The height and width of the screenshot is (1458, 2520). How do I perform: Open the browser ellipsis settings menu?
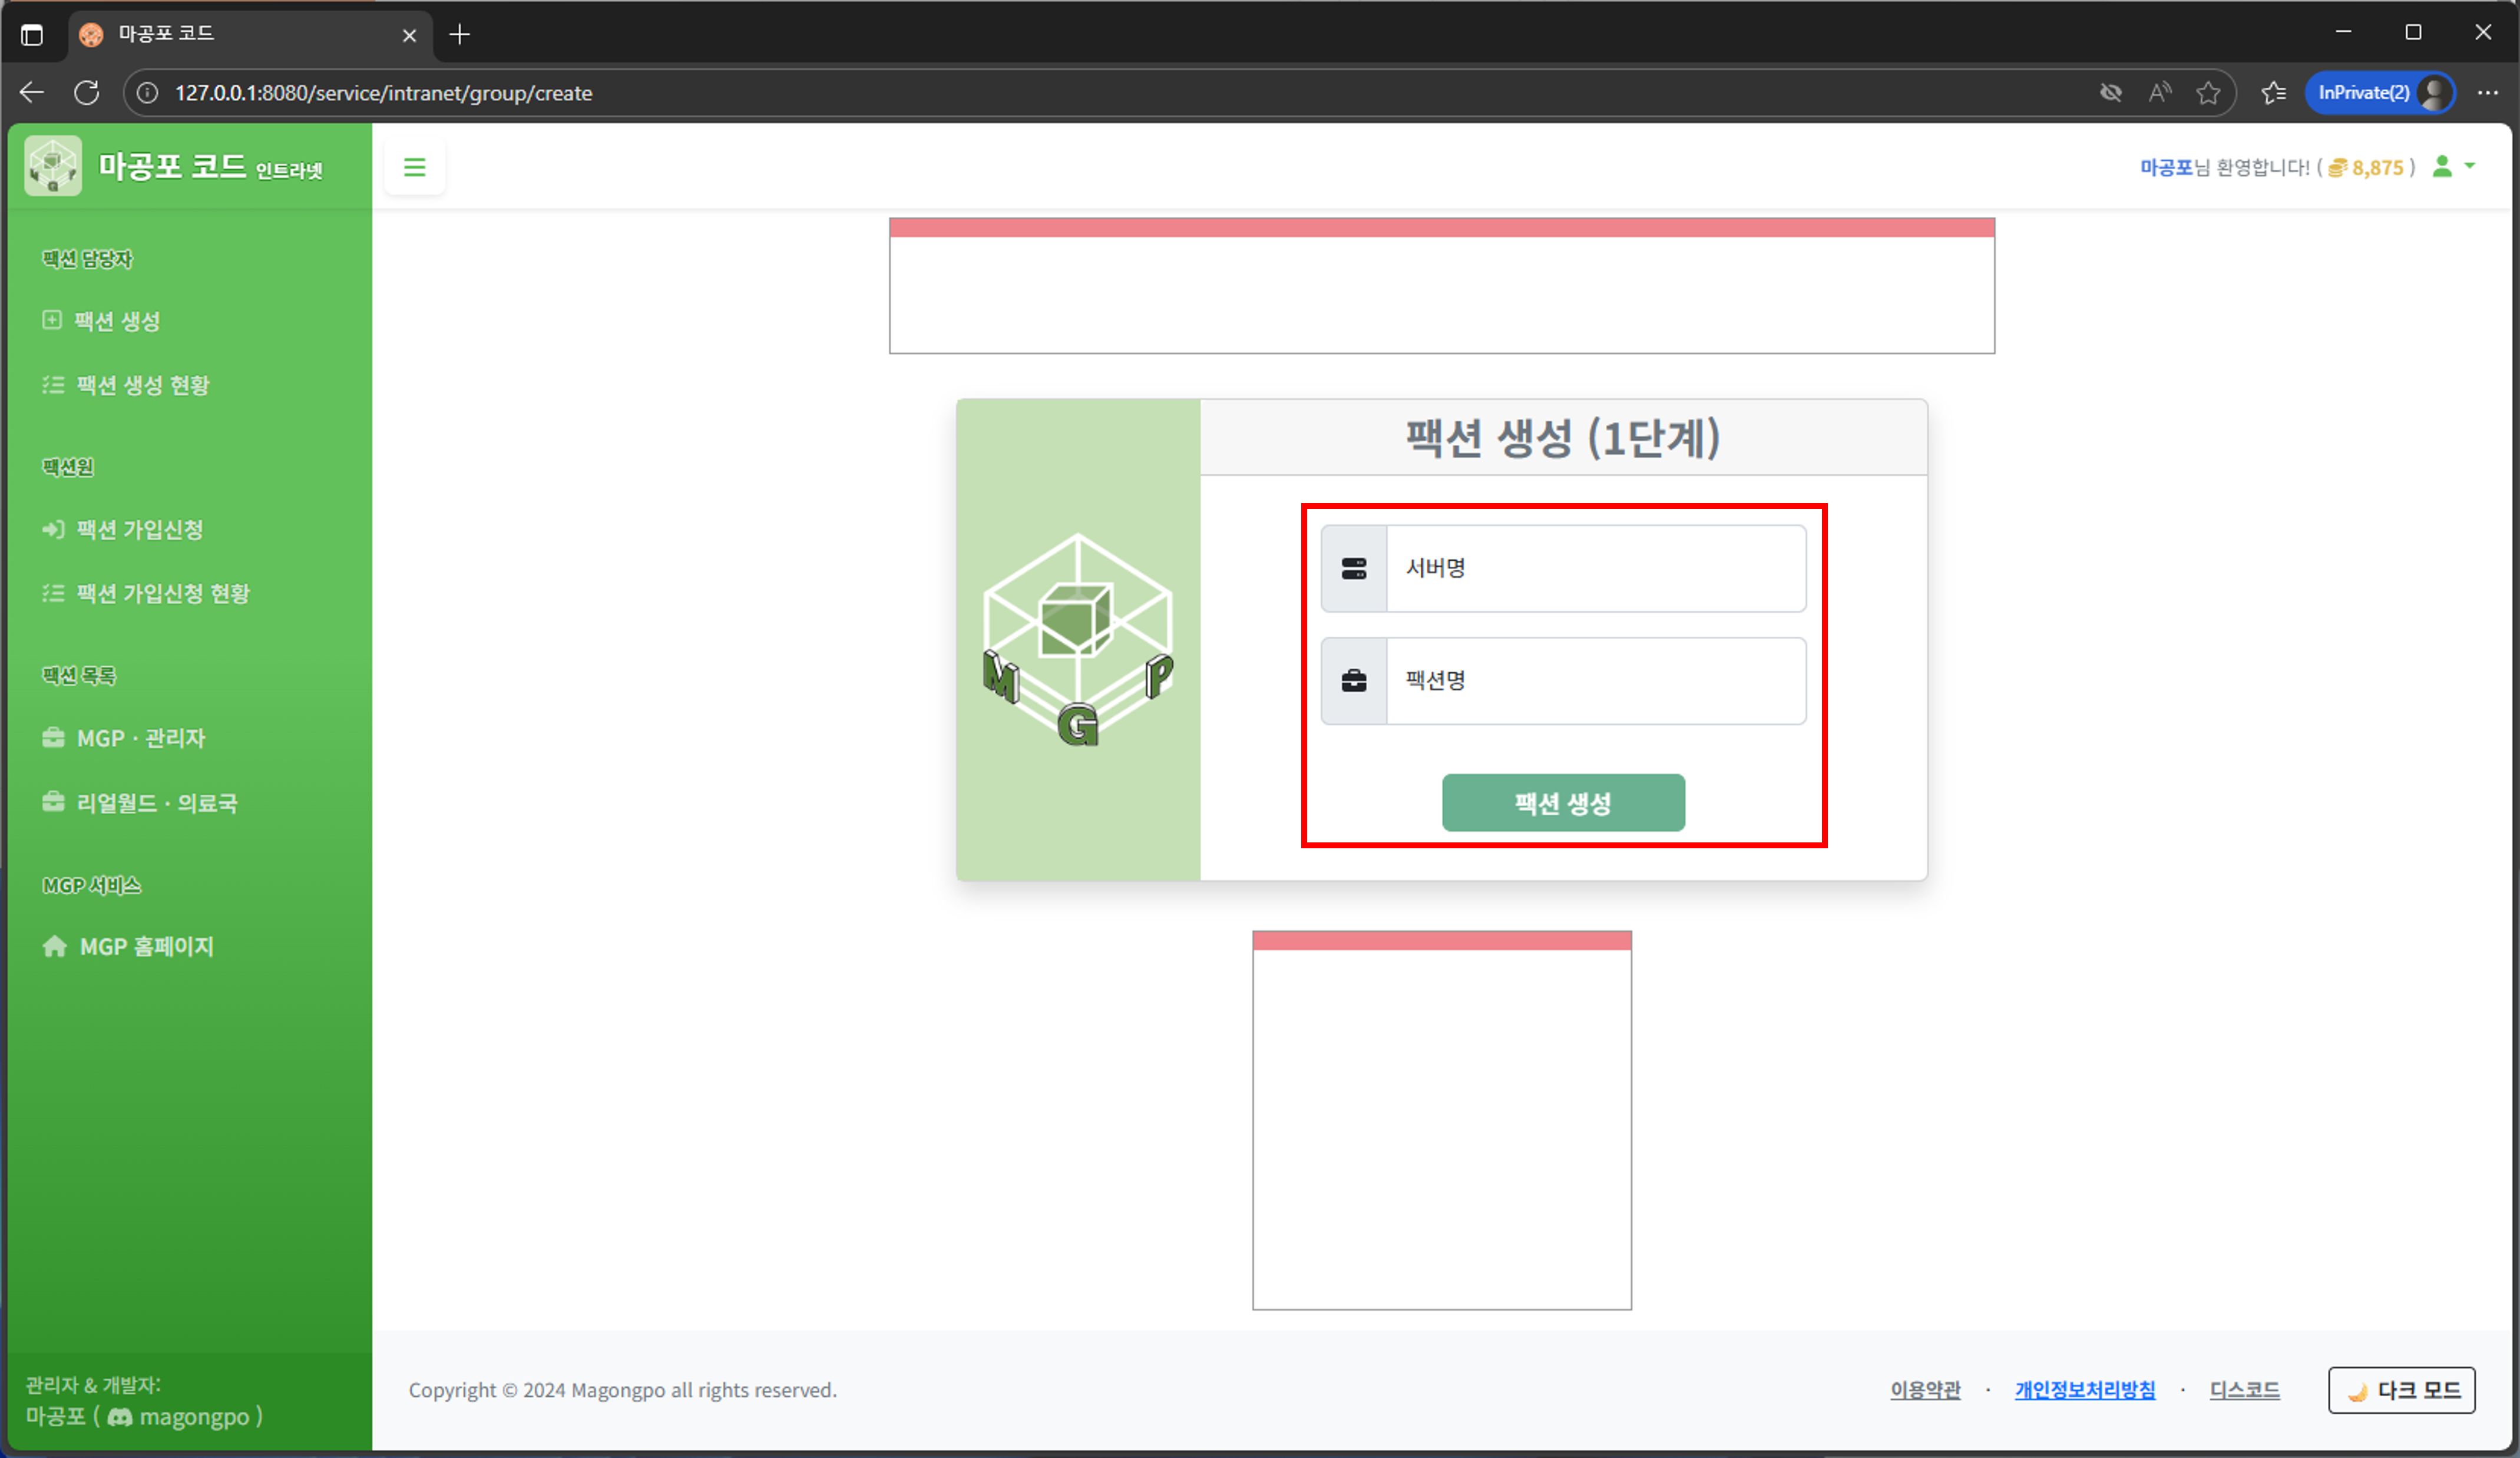tap(2489, 92)
